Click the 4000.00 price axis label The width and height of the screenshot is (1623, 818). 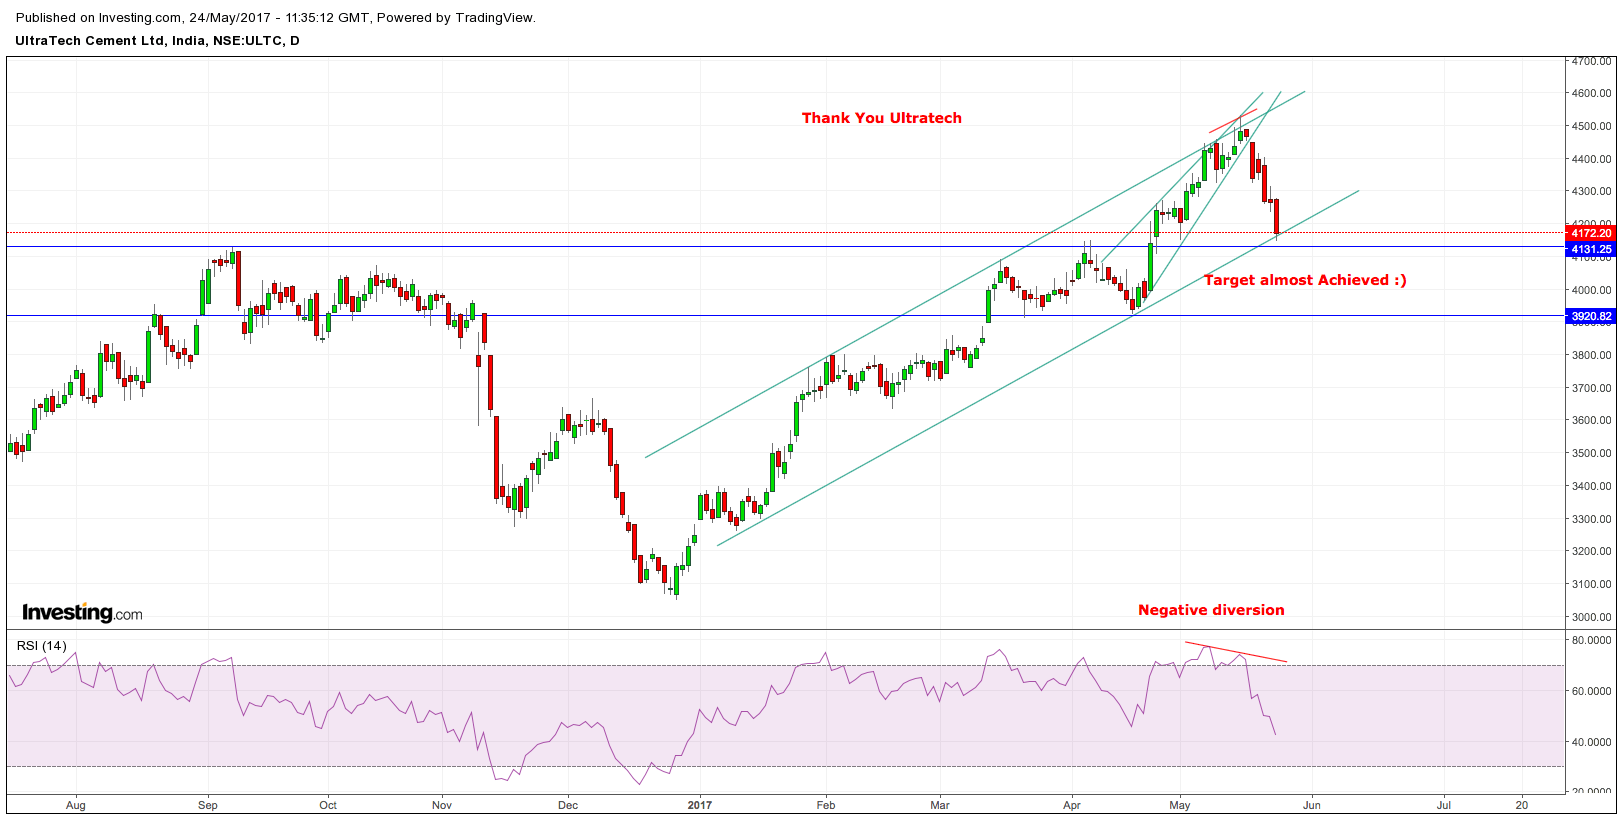(1591, 290)
